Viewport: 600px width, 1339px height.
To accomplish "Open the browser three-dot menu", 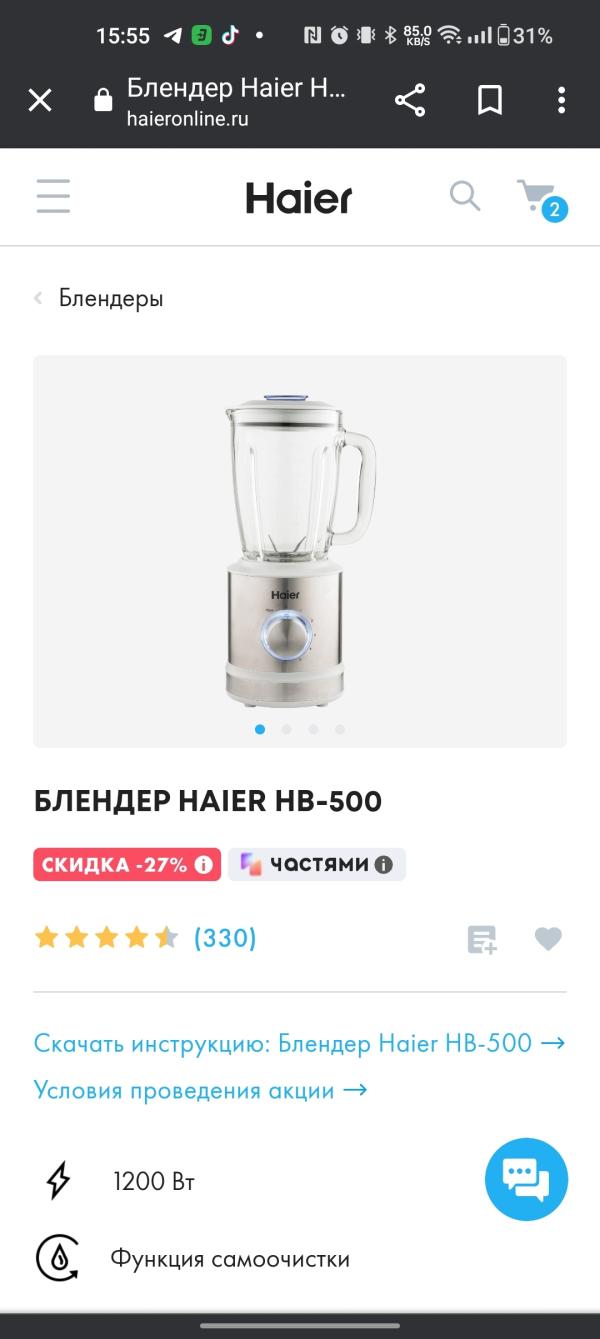I will point(561,100).
